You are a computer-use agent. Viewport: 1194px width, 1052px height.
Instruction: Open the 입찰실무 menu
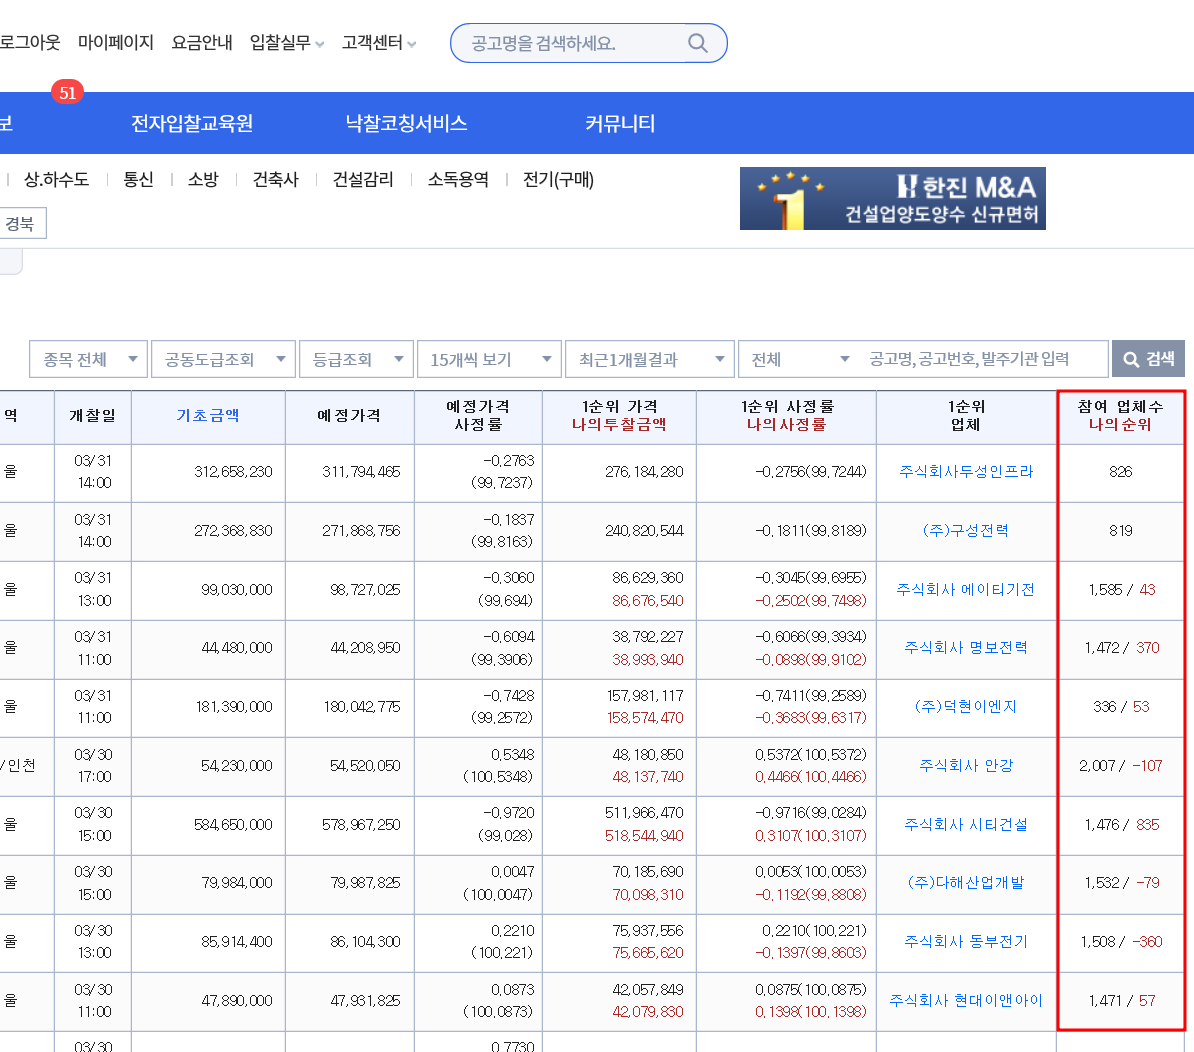[286, 43]
